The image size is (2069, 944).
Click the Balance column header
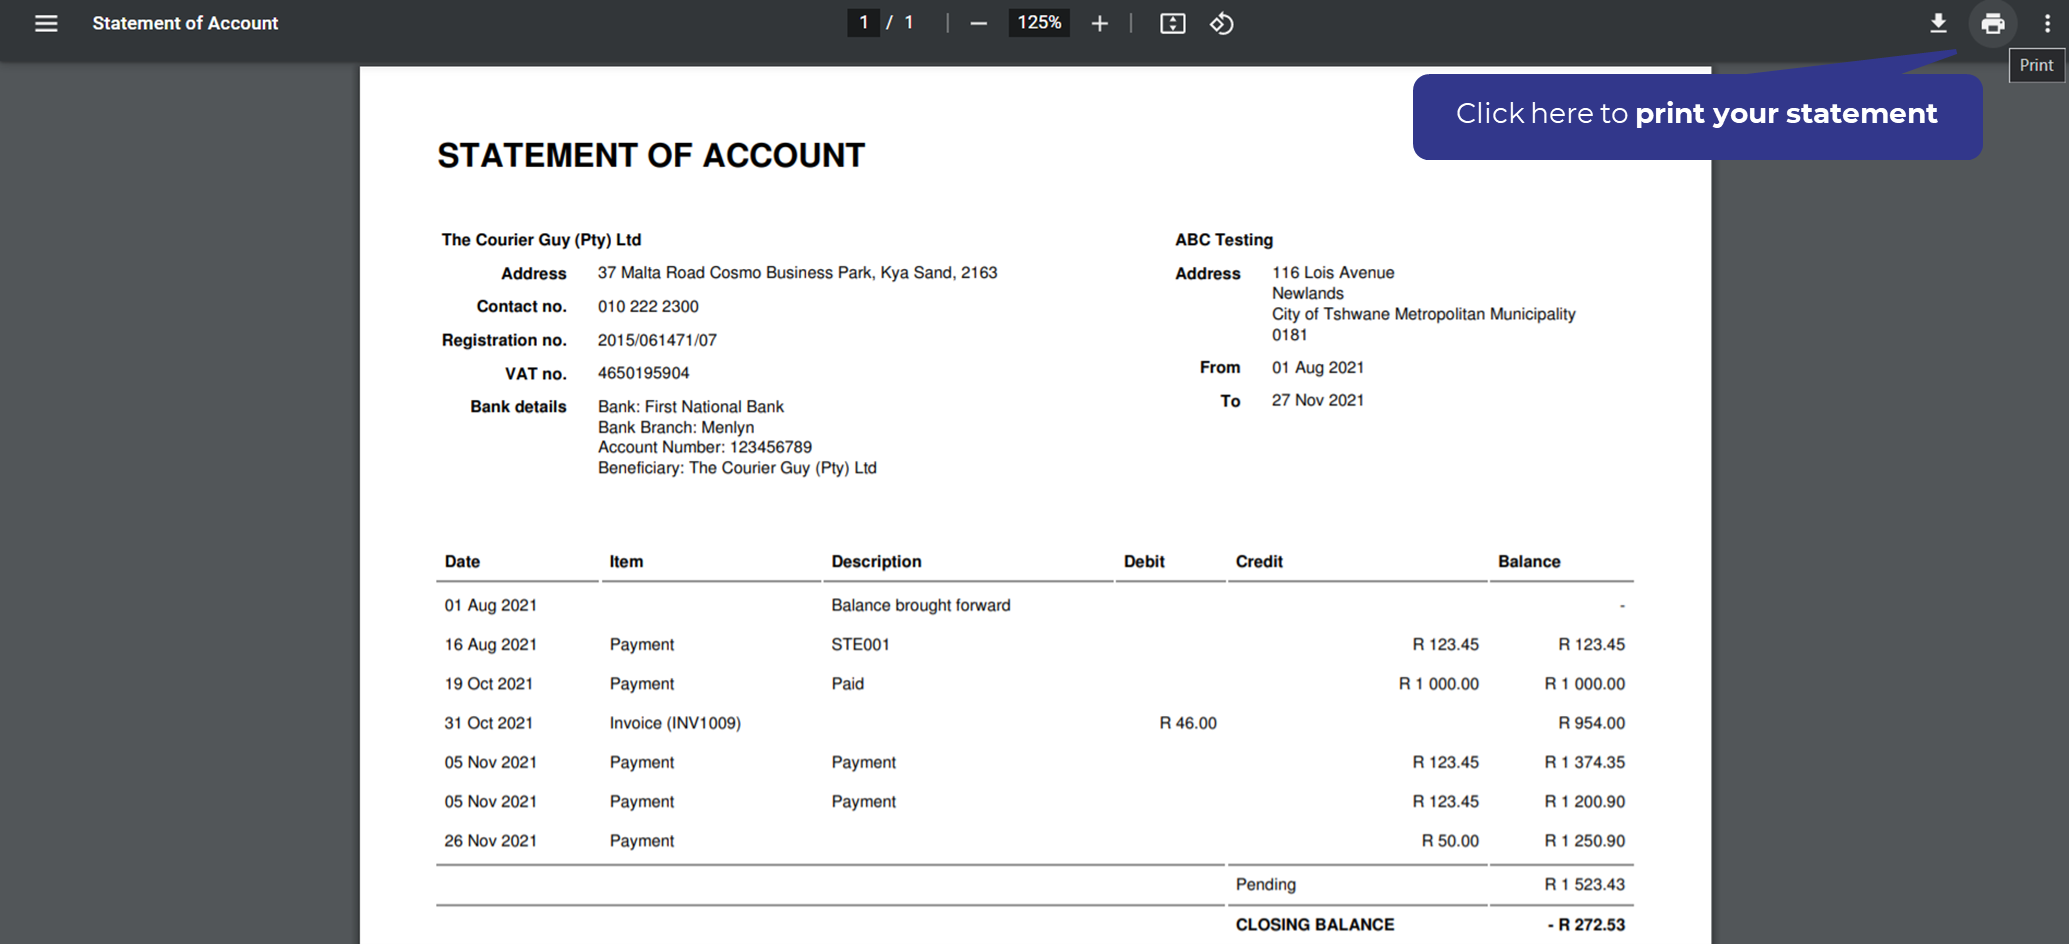(1529, 562)
